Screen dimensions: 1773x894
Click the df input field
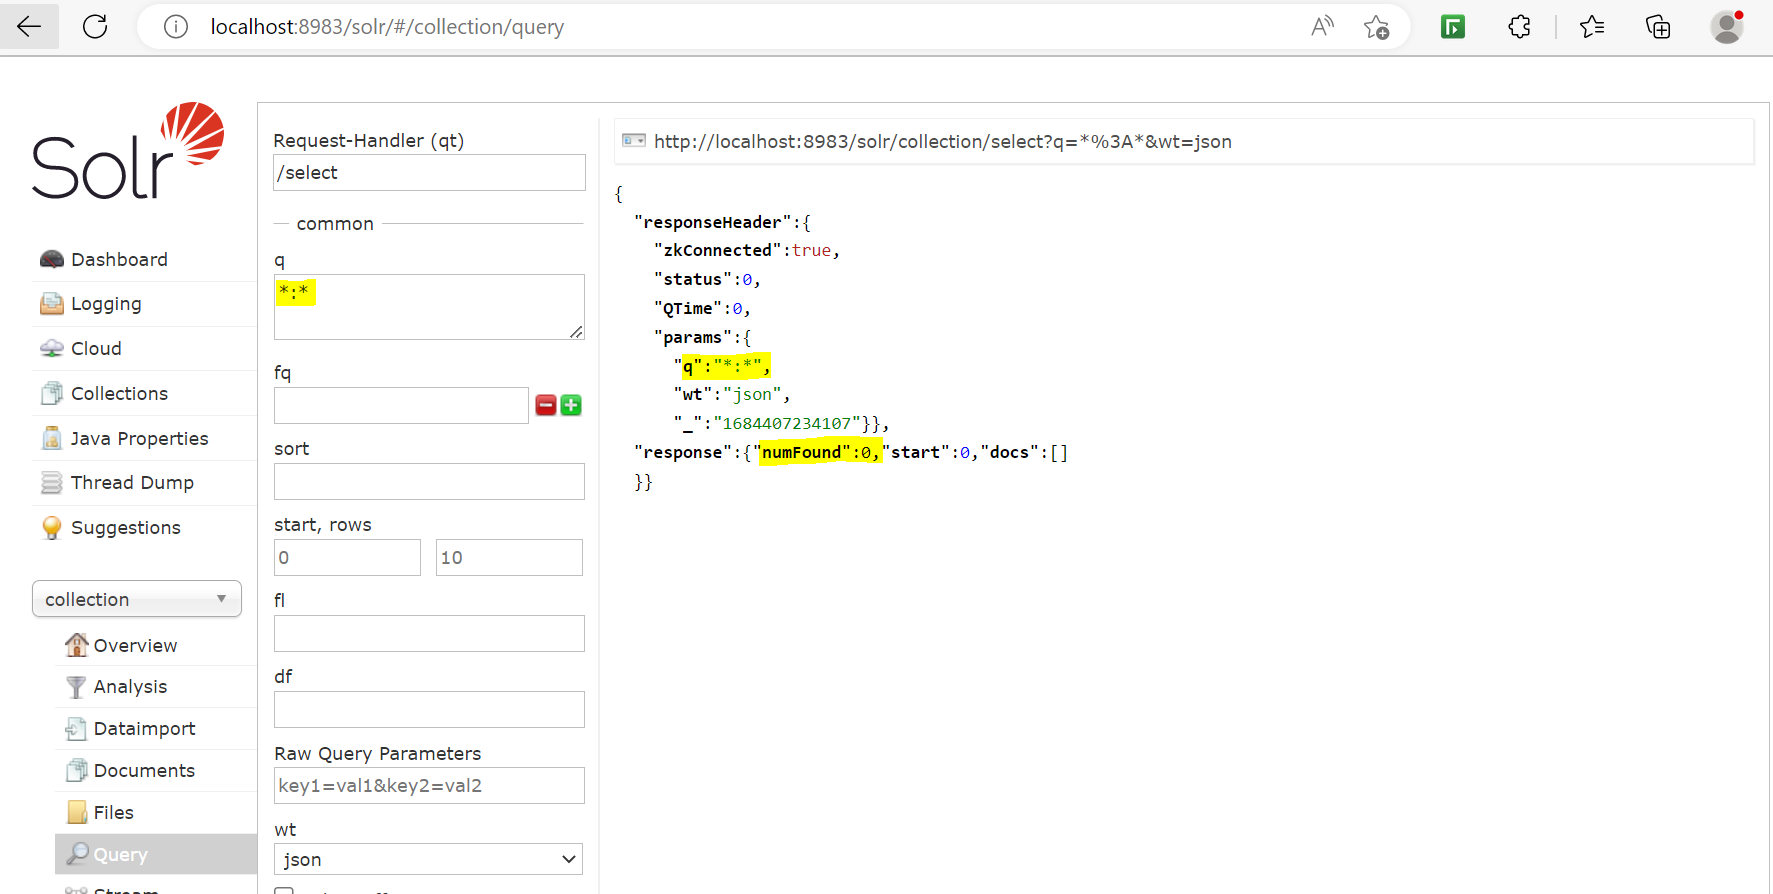[429, 709]
